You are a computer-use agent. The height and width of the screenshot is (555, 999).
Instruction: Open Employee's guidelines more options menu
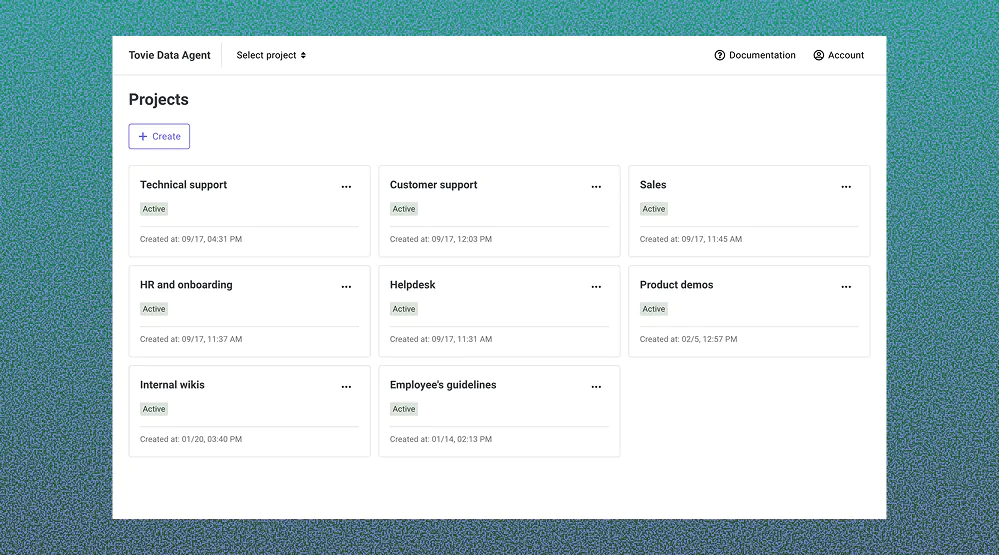click(x=596, y=387)
